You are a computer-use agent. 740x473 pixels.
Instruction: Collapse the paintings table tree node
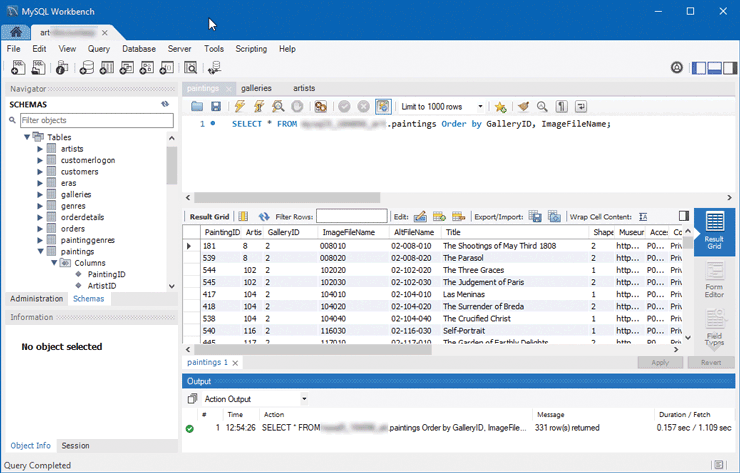[x=40, y=252]
